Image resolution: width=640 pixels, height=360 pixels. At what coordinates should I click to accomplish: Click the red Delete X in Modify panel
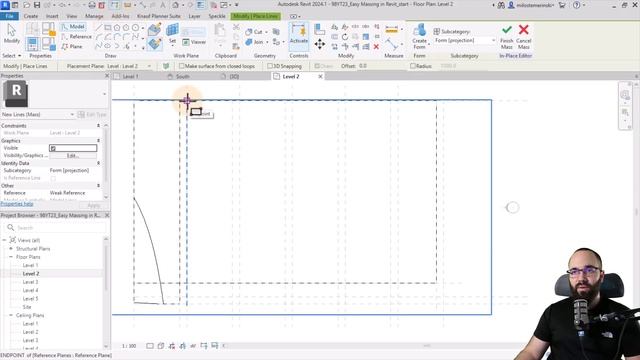pos(376,47)
